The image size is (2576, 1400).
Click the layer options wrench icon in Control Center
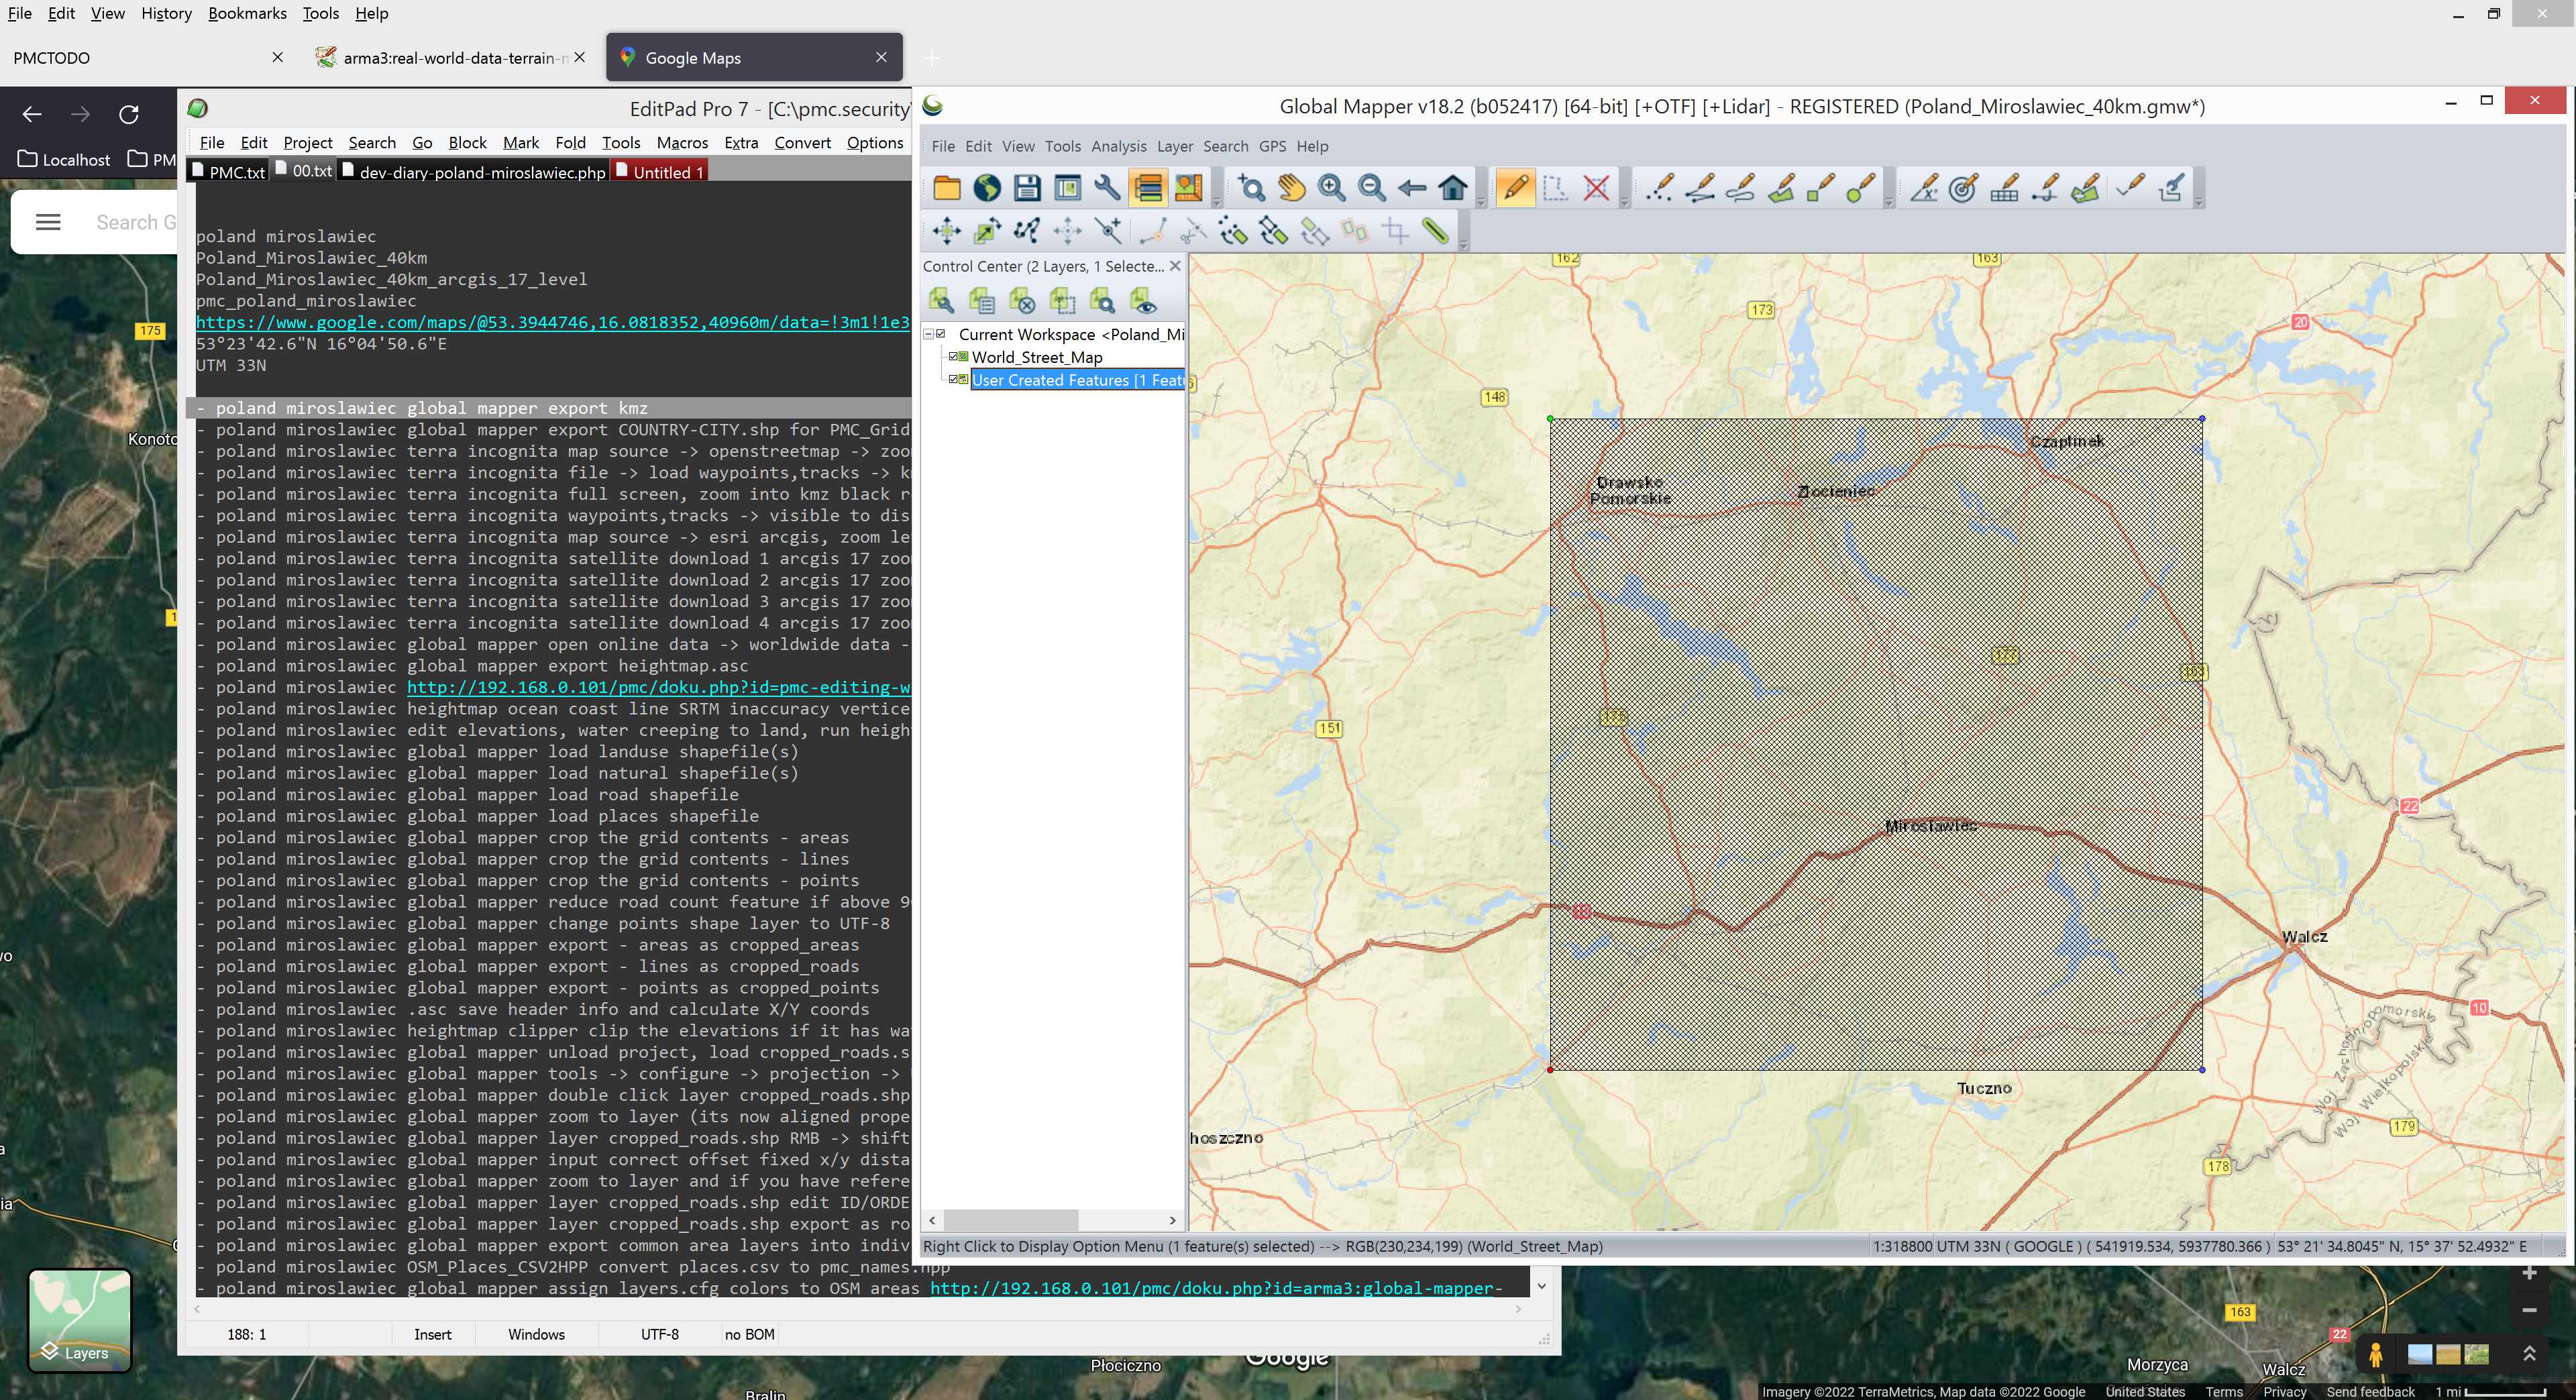click(941, 300)
